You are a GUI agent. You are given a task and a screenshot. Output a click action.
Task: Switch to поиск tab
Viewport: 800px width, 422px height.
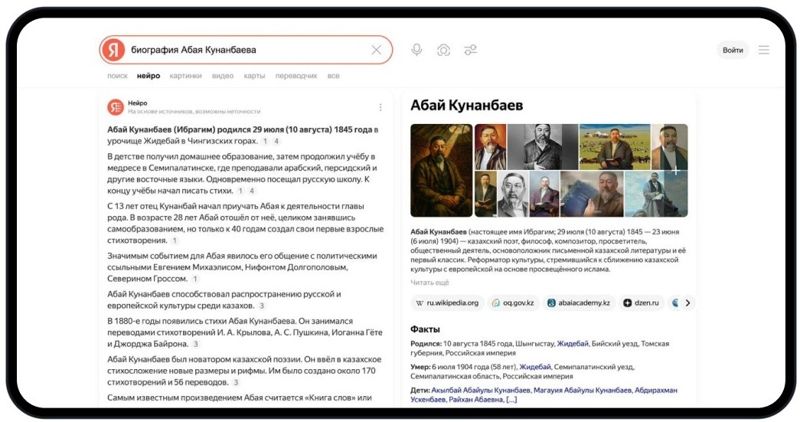click(117, 76)
